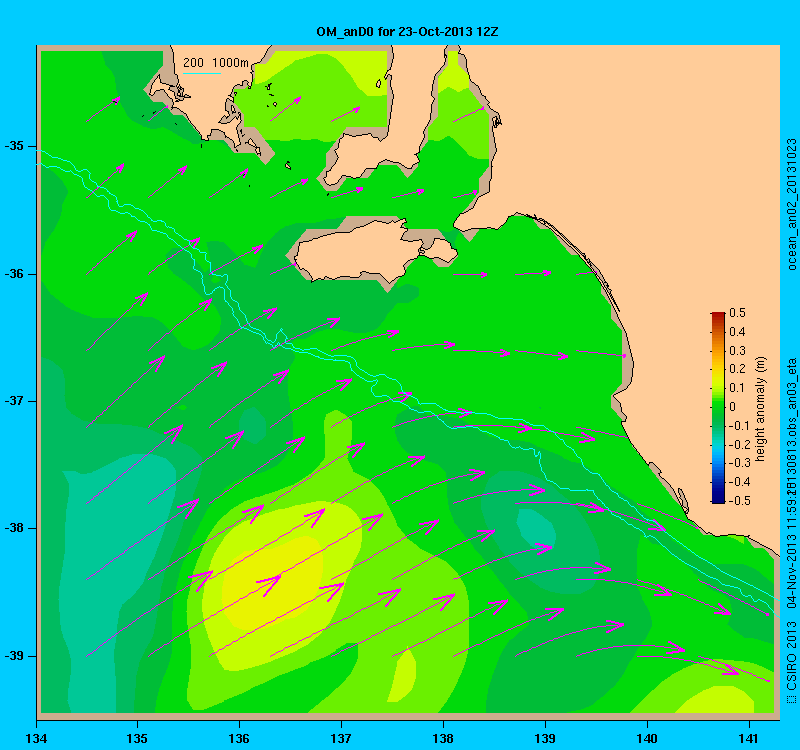Viewport: 800px width, 750px height.
Task: Click the teal low-anomaly patch near 139, -38
Action: [536, 528]
